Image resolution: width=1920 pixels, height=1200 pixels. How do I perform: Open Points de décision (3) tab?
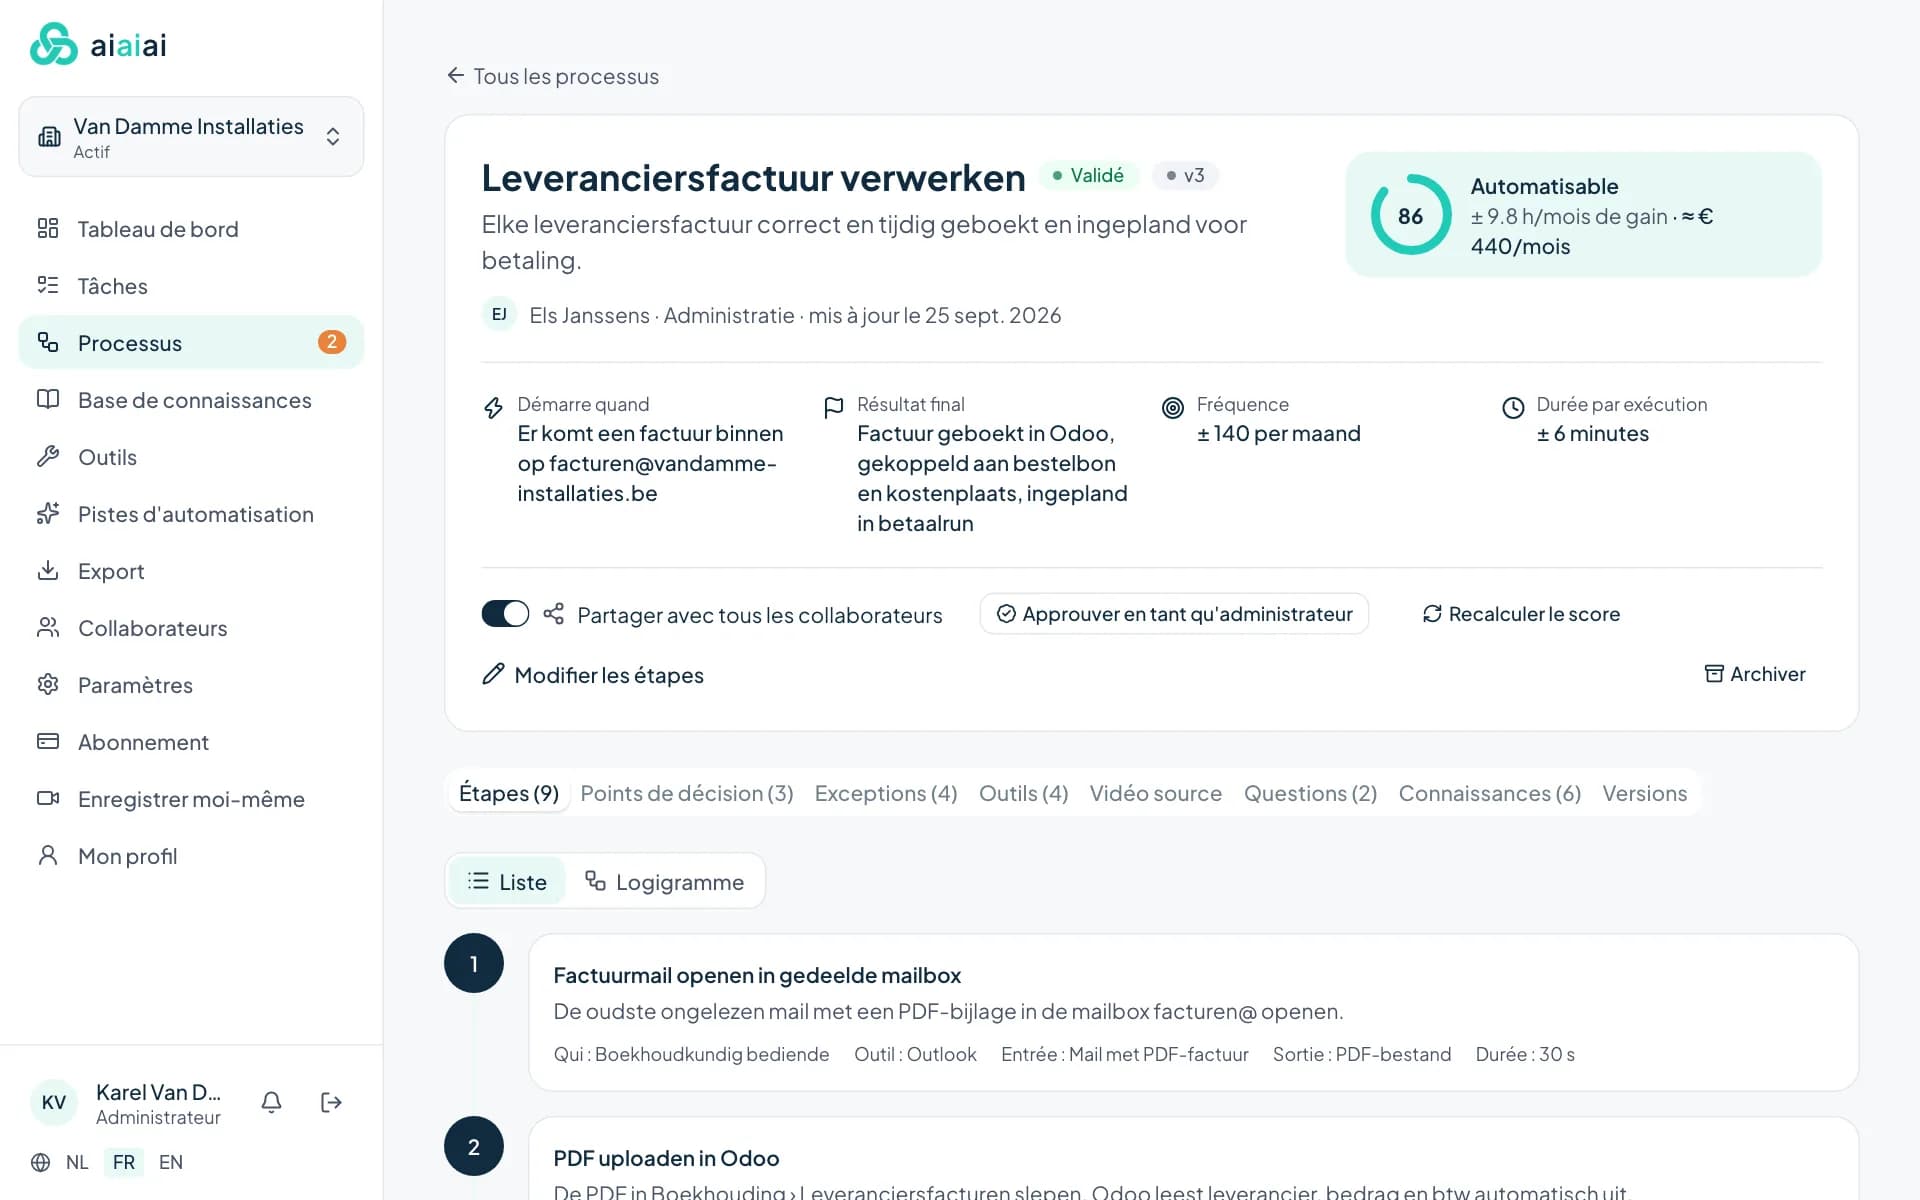[687, 793]
